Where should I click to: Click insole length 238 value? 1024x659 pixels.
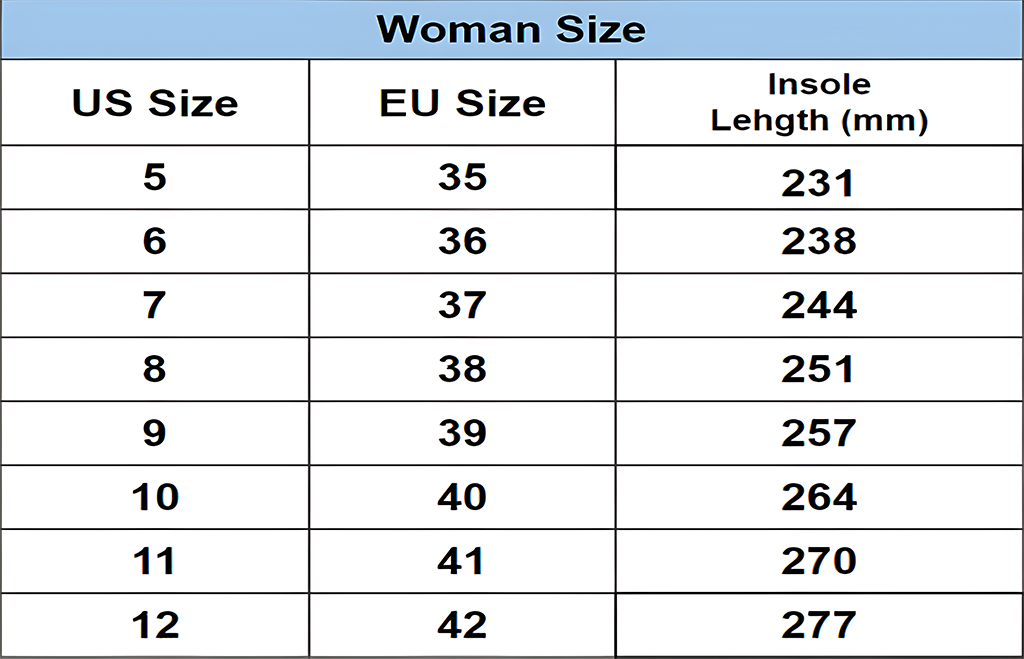point(819,241)
